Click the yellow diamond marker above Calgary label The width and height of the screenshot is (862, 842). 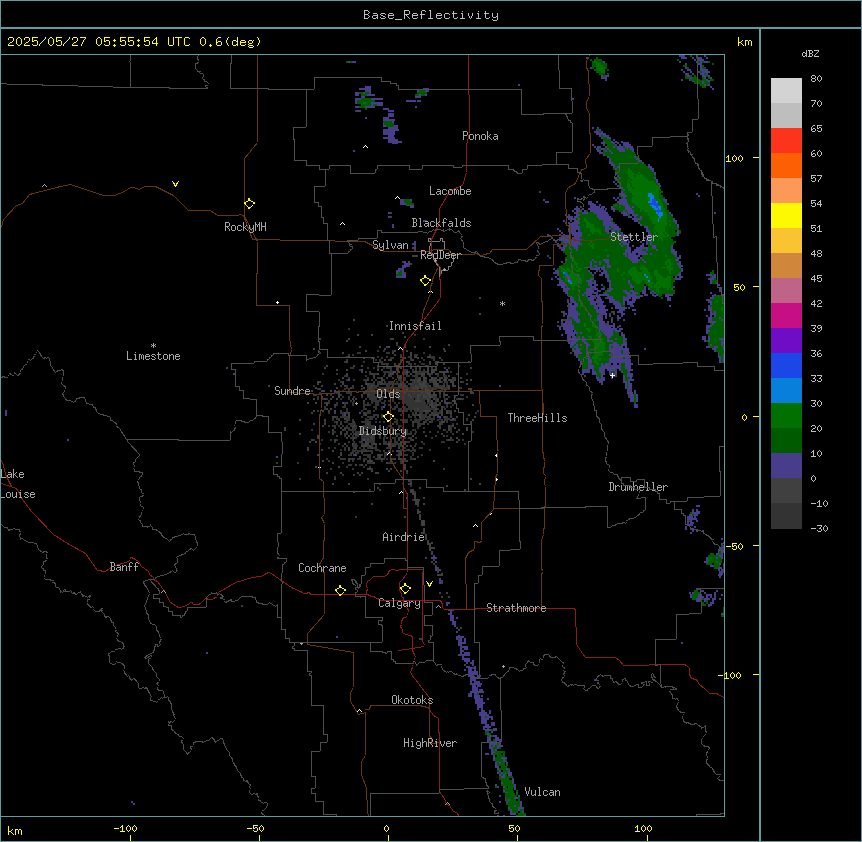[x=405, y=589]
